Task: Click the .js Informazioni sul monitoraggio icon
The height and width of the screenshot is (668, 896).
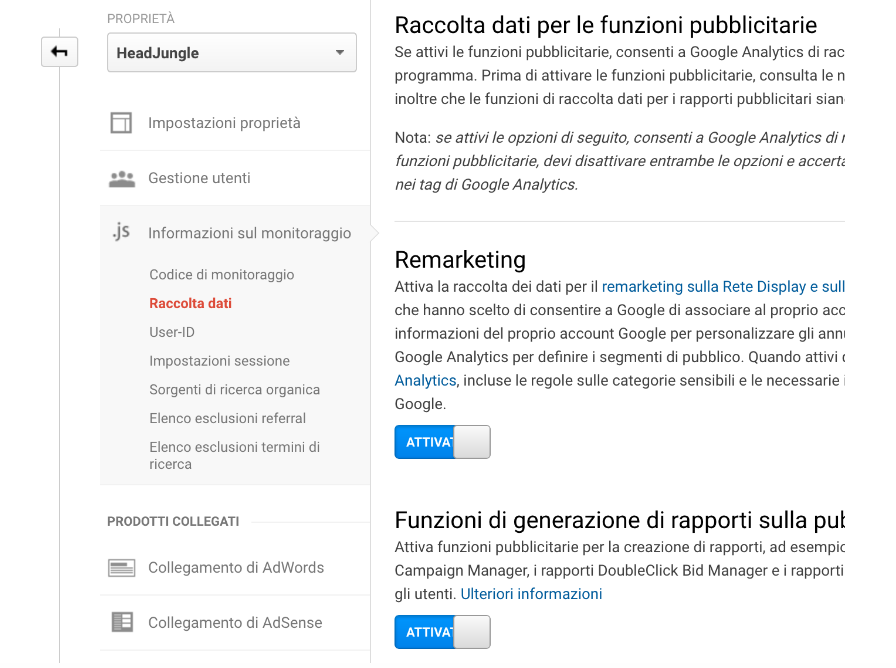Action: (x=121, y=232)
